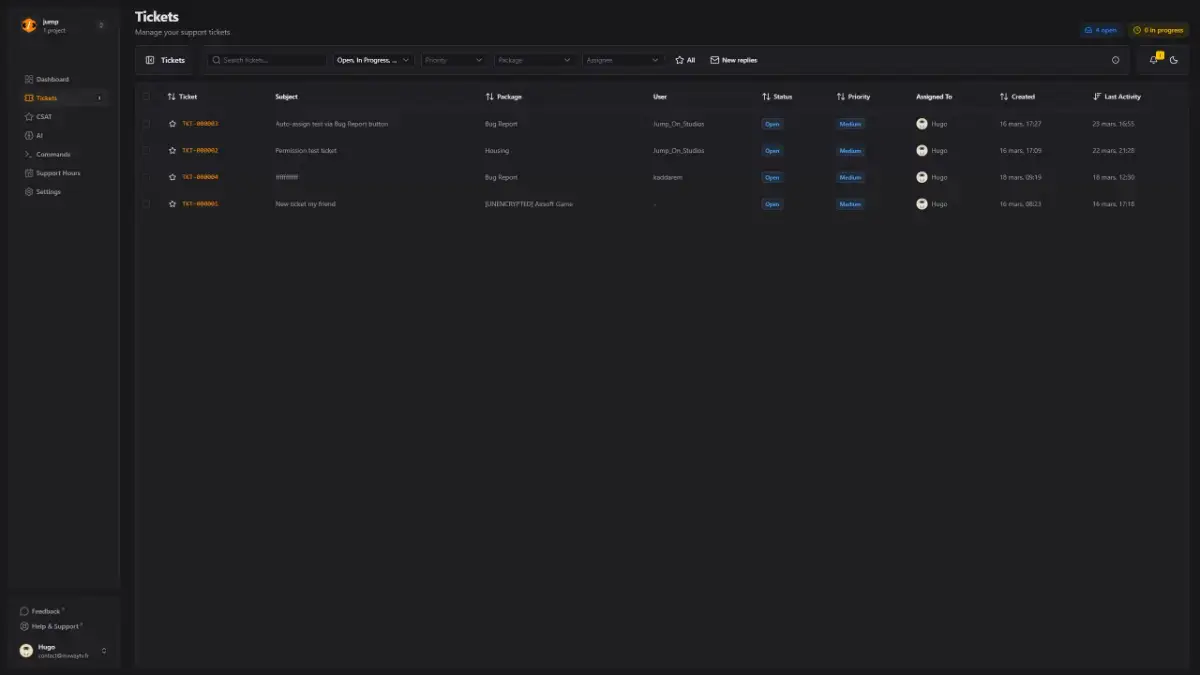Open ticket link TKT-000002
This screenshot has height=675, width=1200.
pos(200,150)
